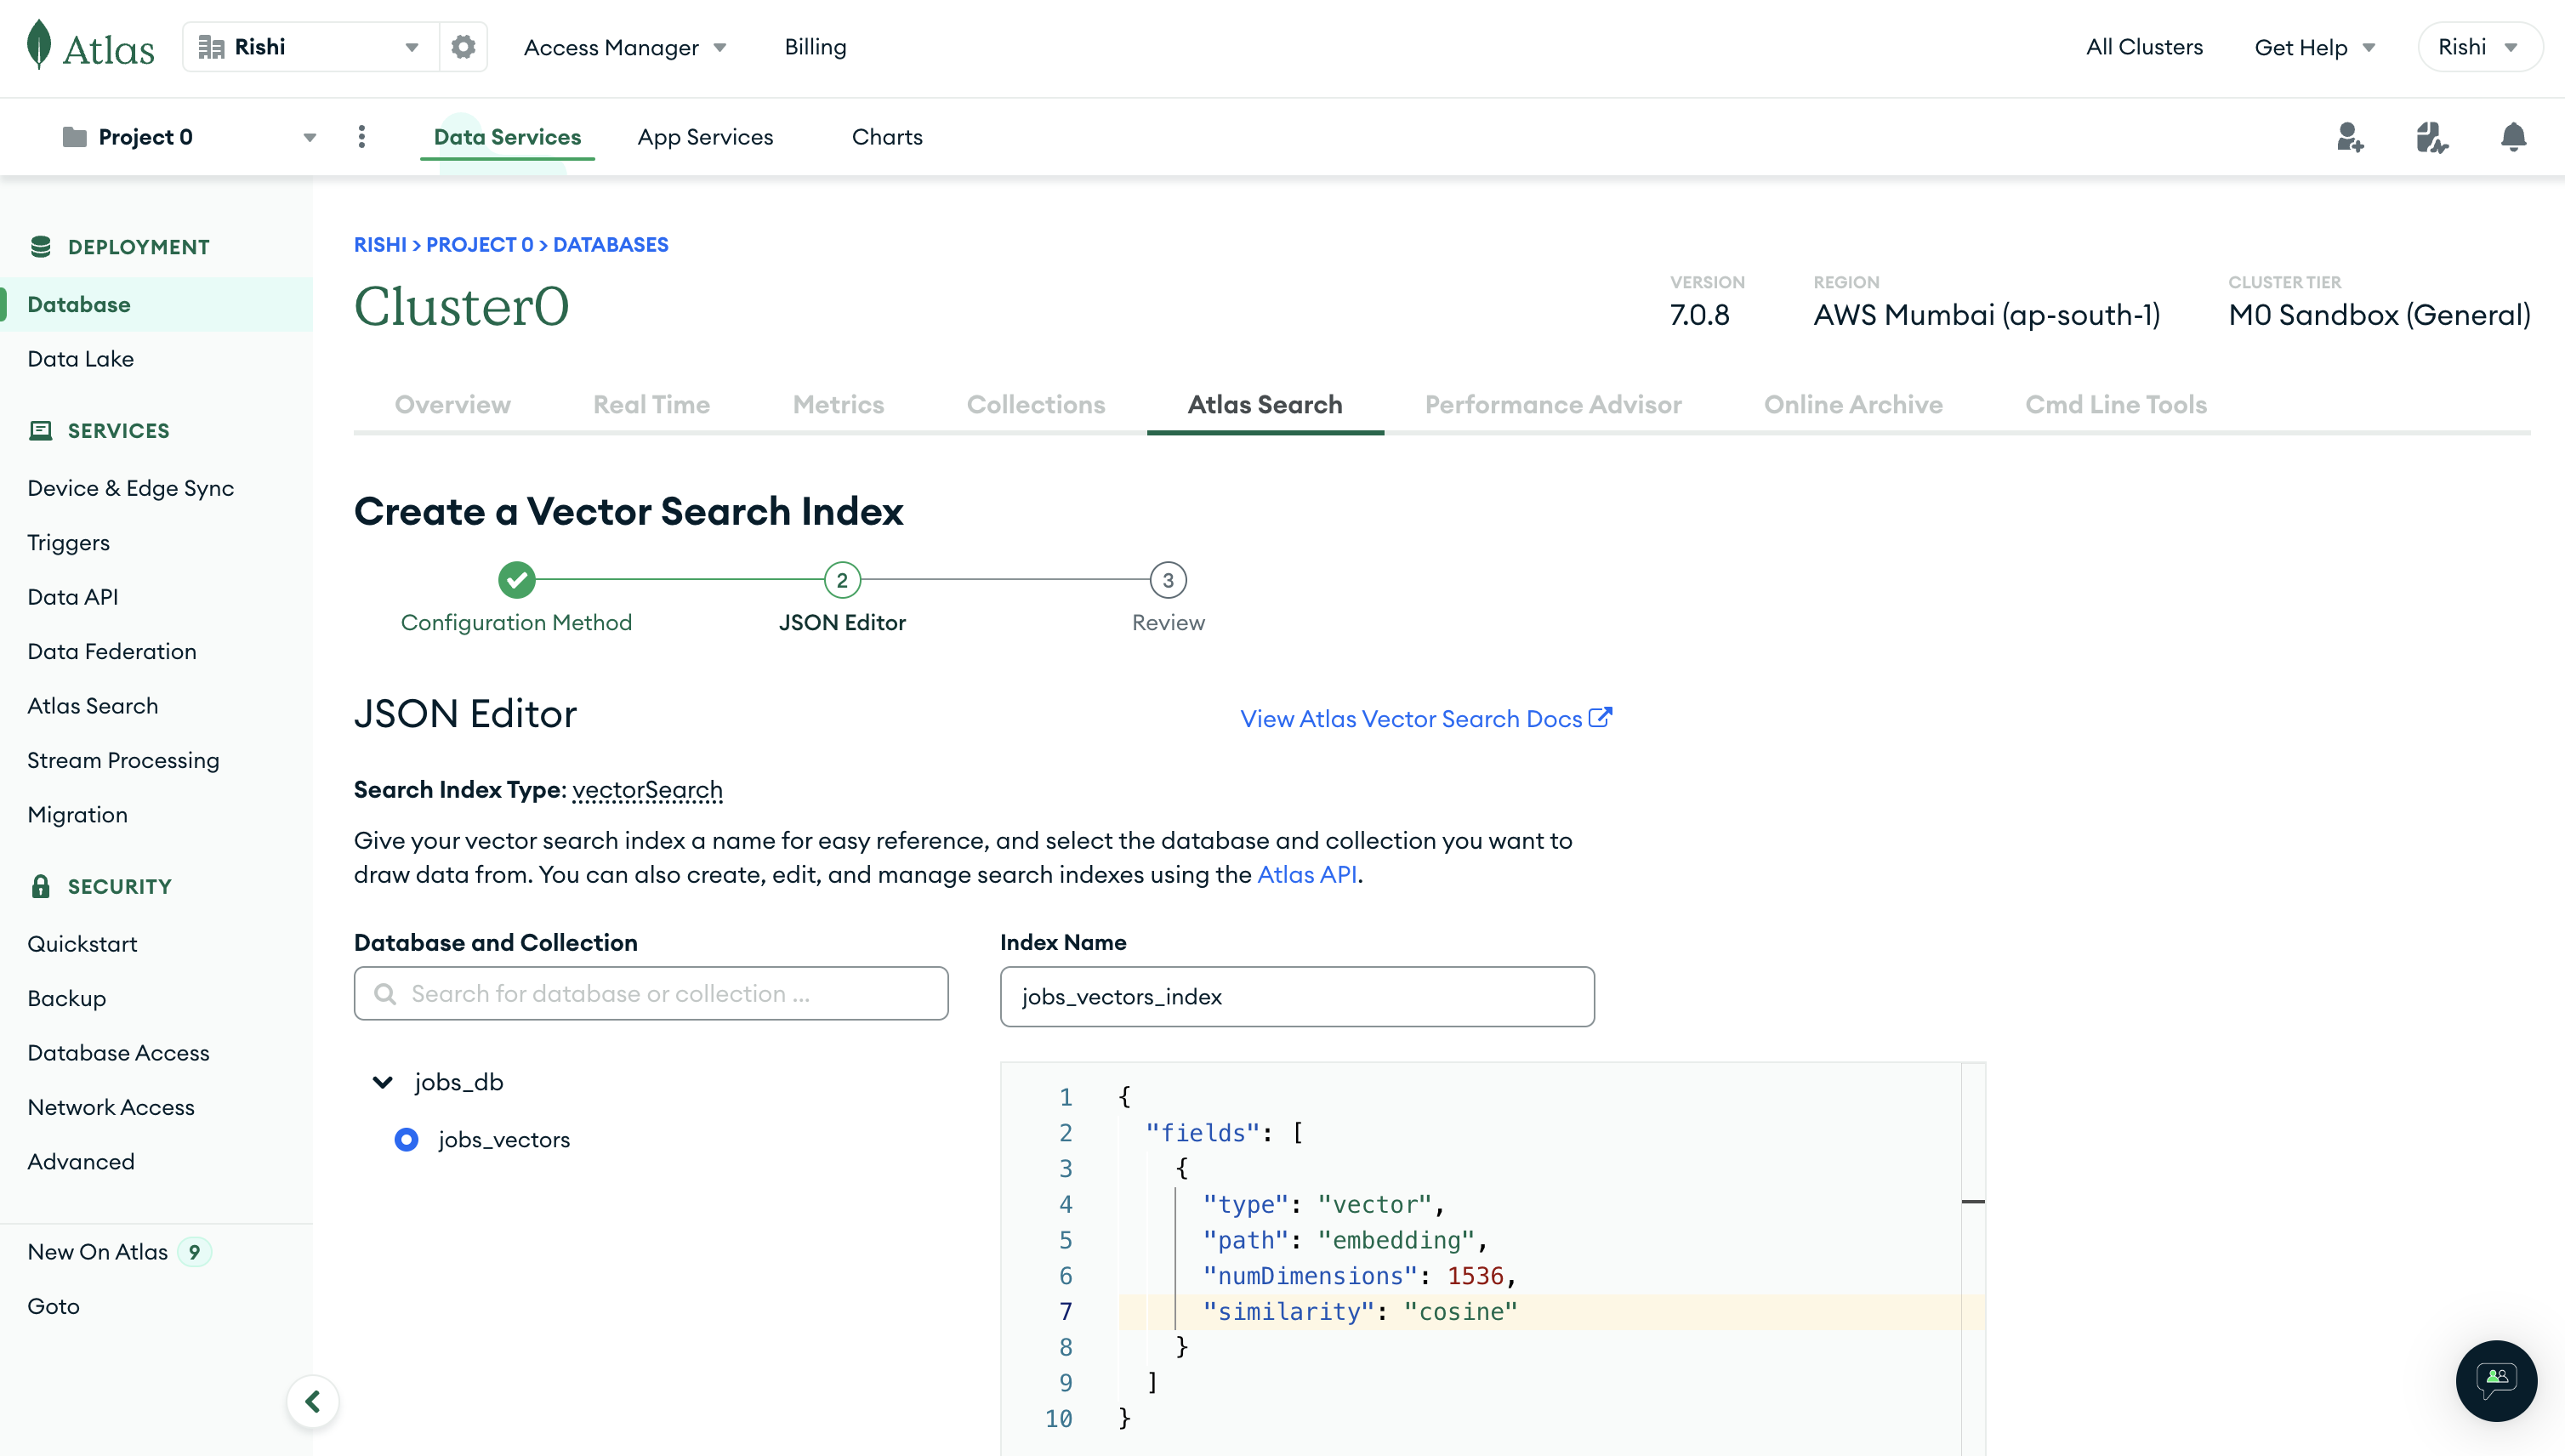The width and height of the screenshot is (2565, 1456).
Task: Open the Rishi organization dropdown
Action: pyautogui.click(x=311, y=47)
